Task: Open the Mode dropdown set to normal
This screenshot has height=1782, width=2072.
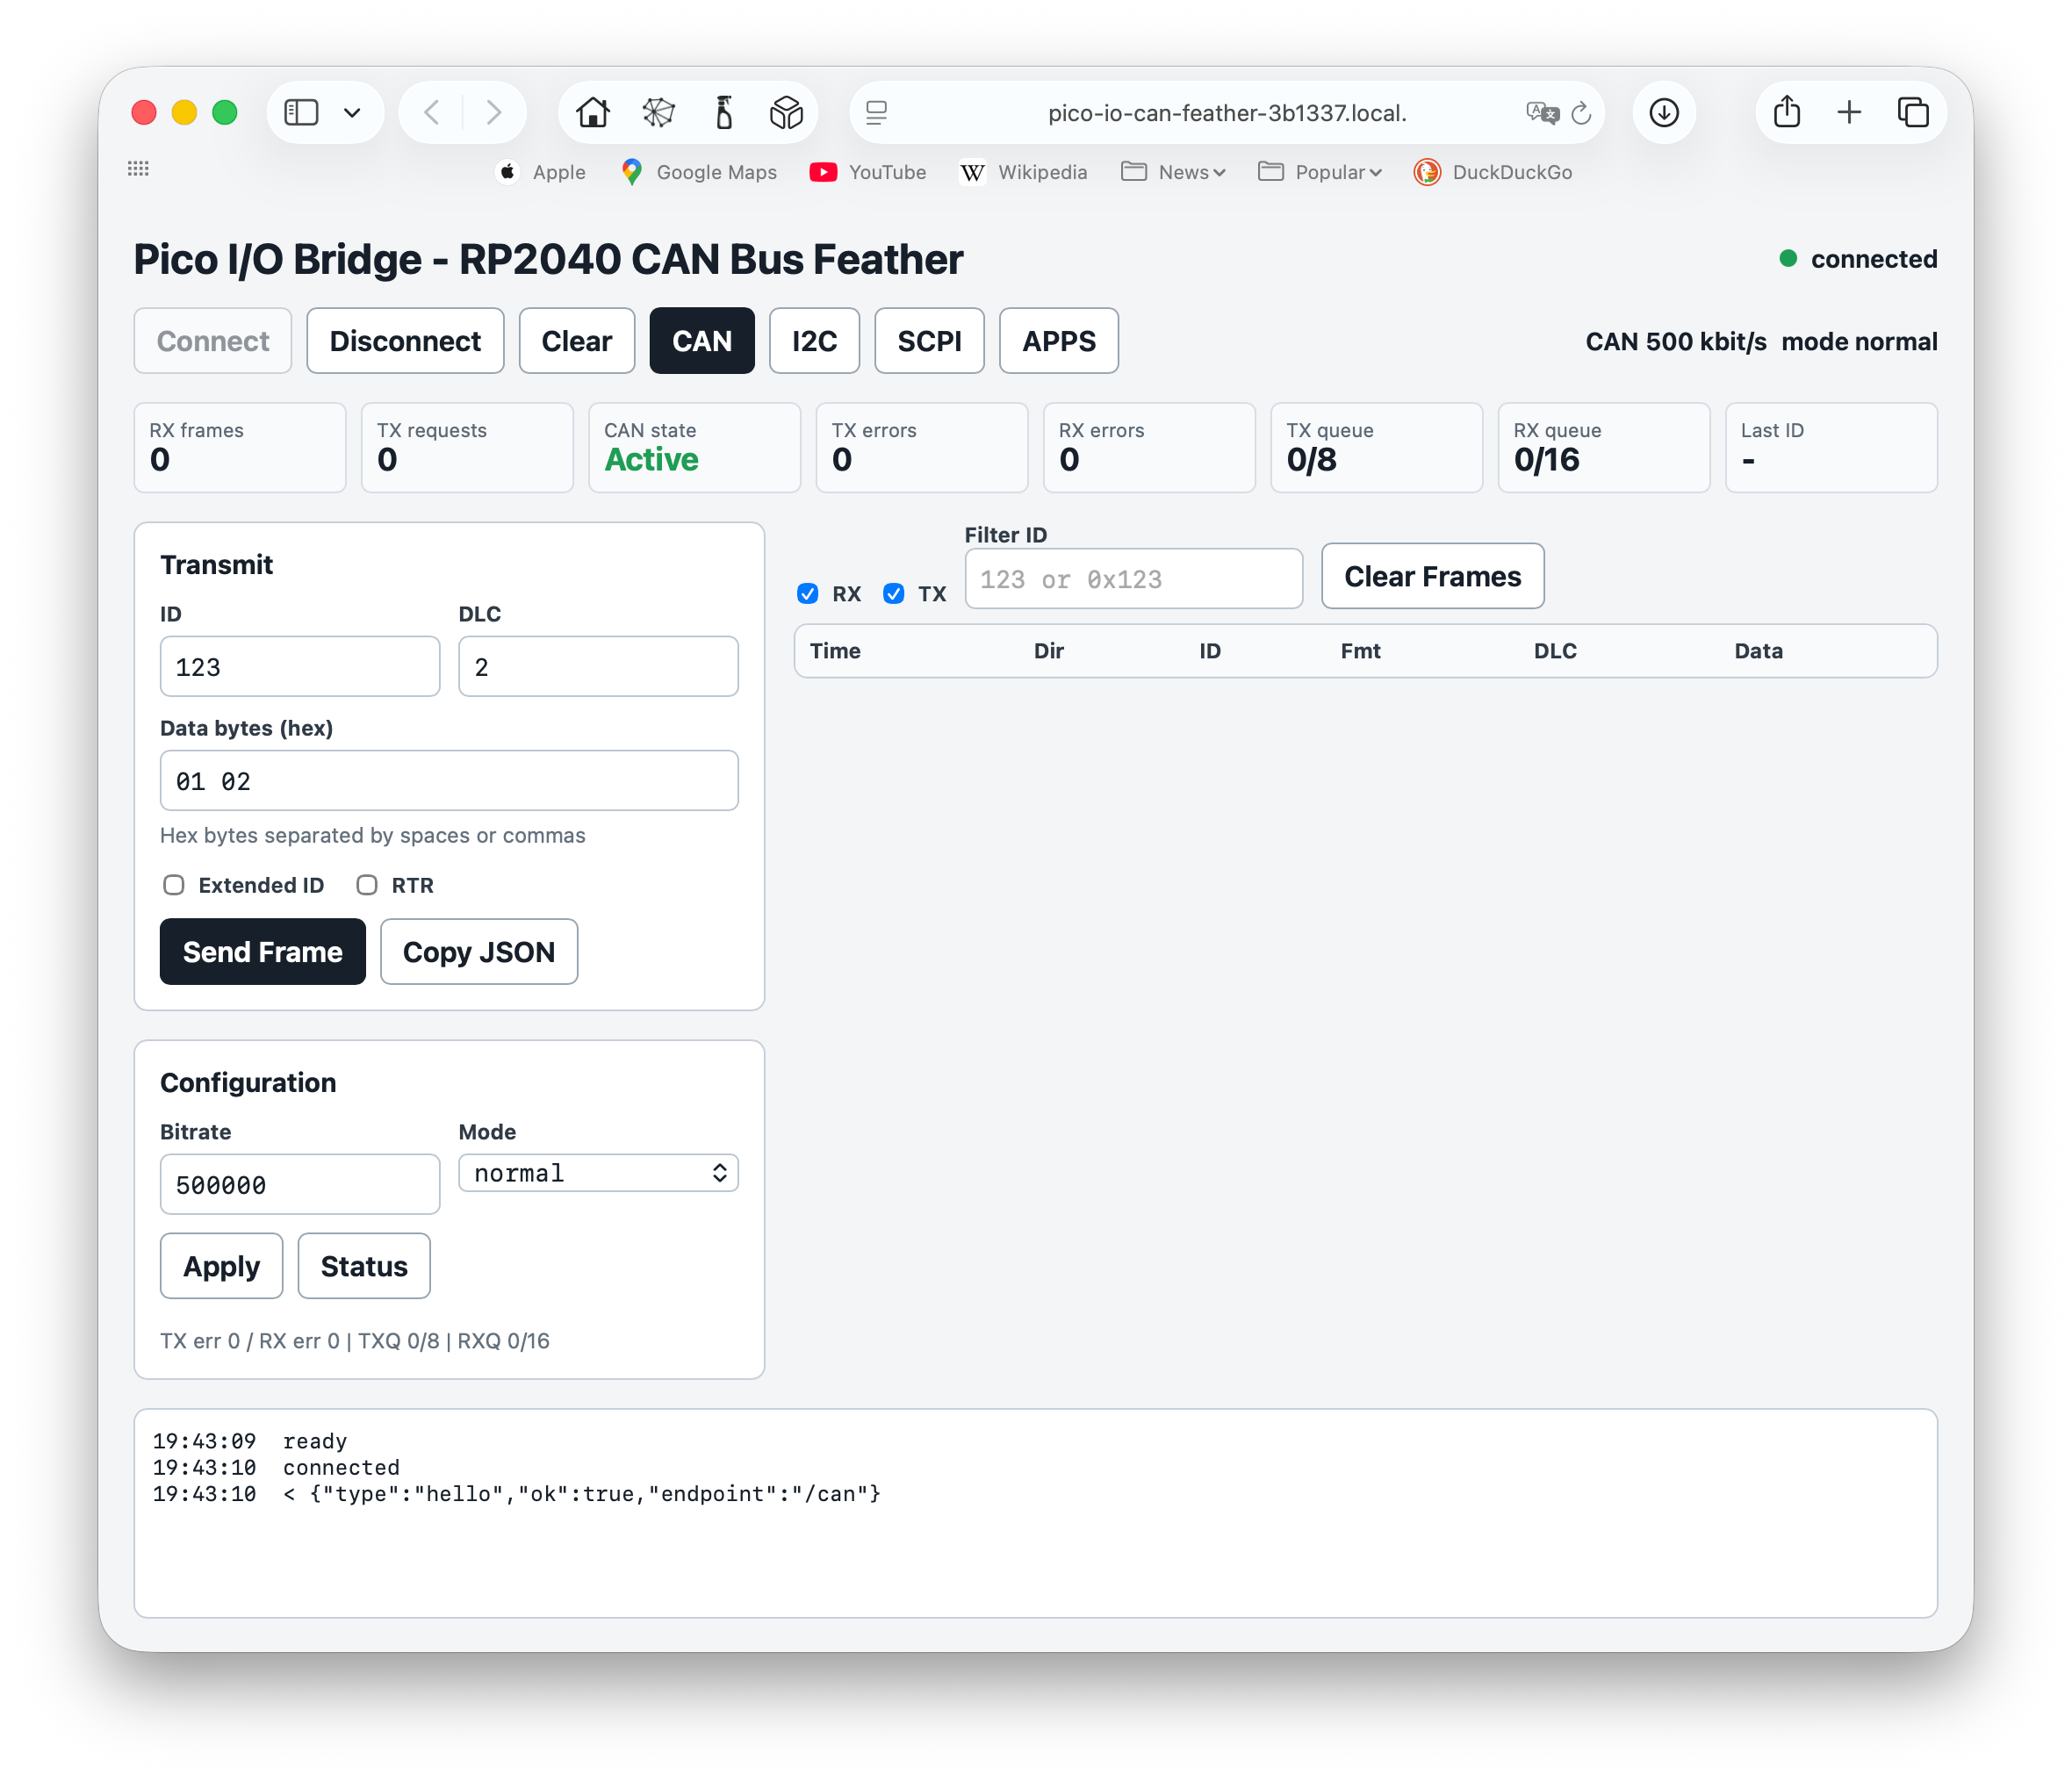Action: (598, 1173)
